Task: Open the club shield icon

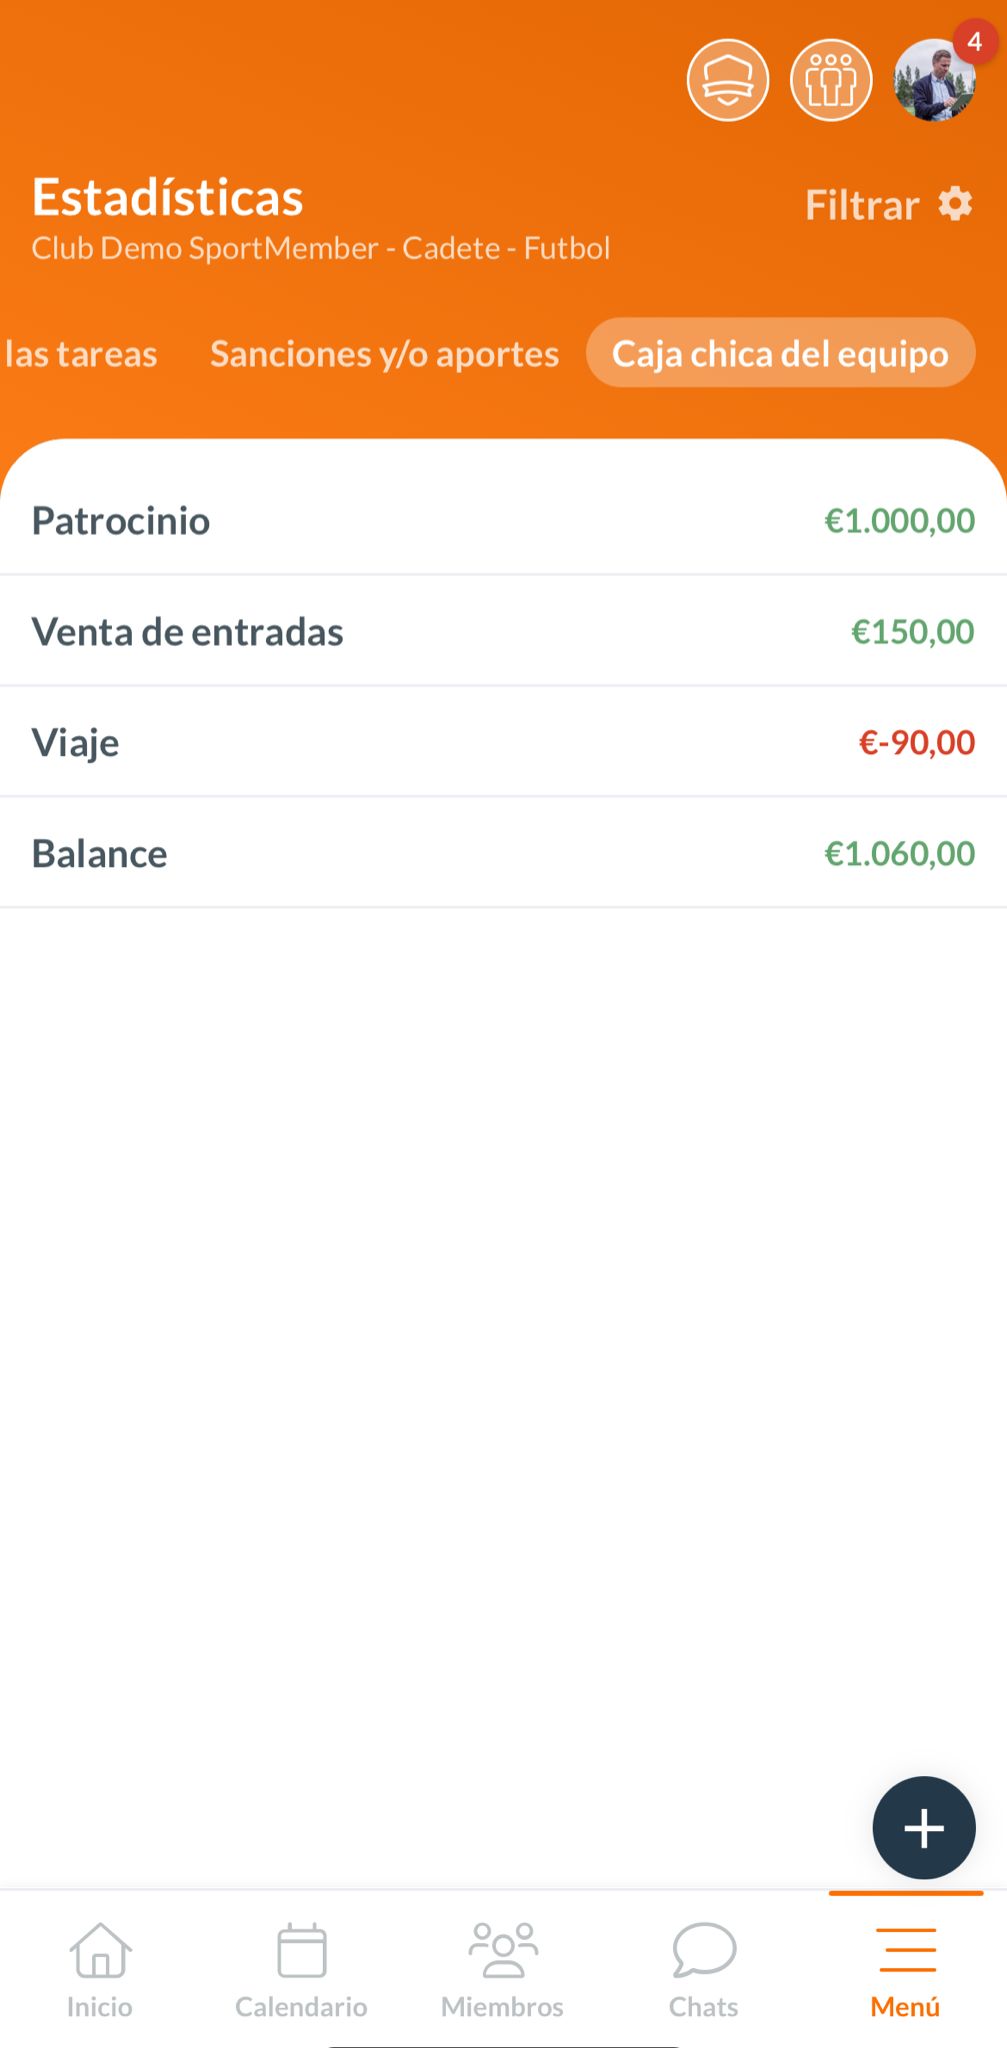Action: 728,81
